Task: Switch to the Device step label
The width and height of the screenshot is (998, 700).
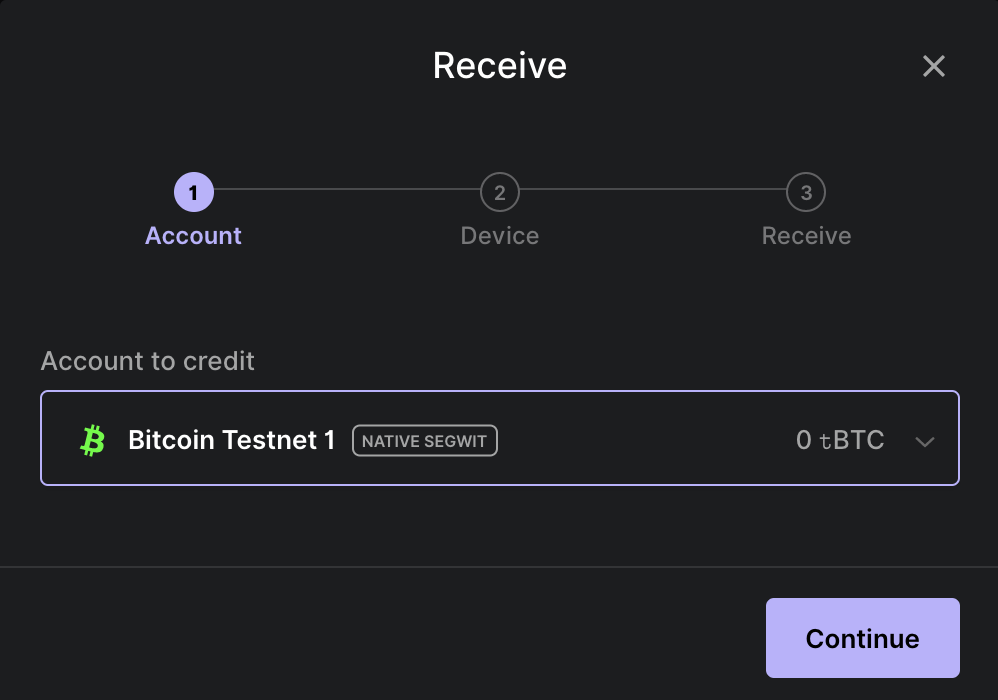Action: tap(500, 235)
